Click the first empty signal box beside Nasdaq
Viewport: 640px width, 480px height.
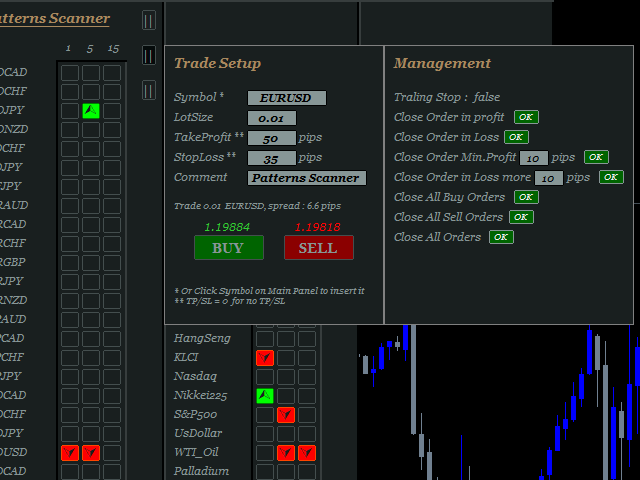coord(265,377)
